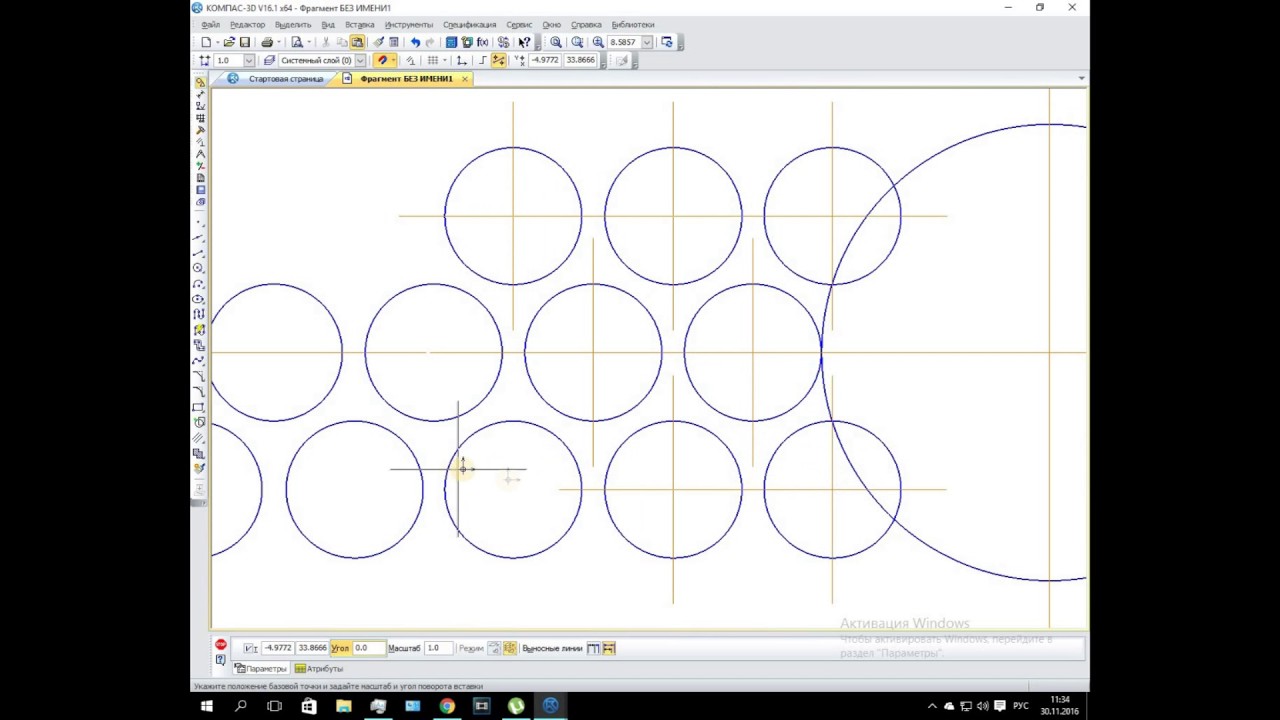Click the Local coordinate system icon
The image size is (1280, 720).
point(461,60)
